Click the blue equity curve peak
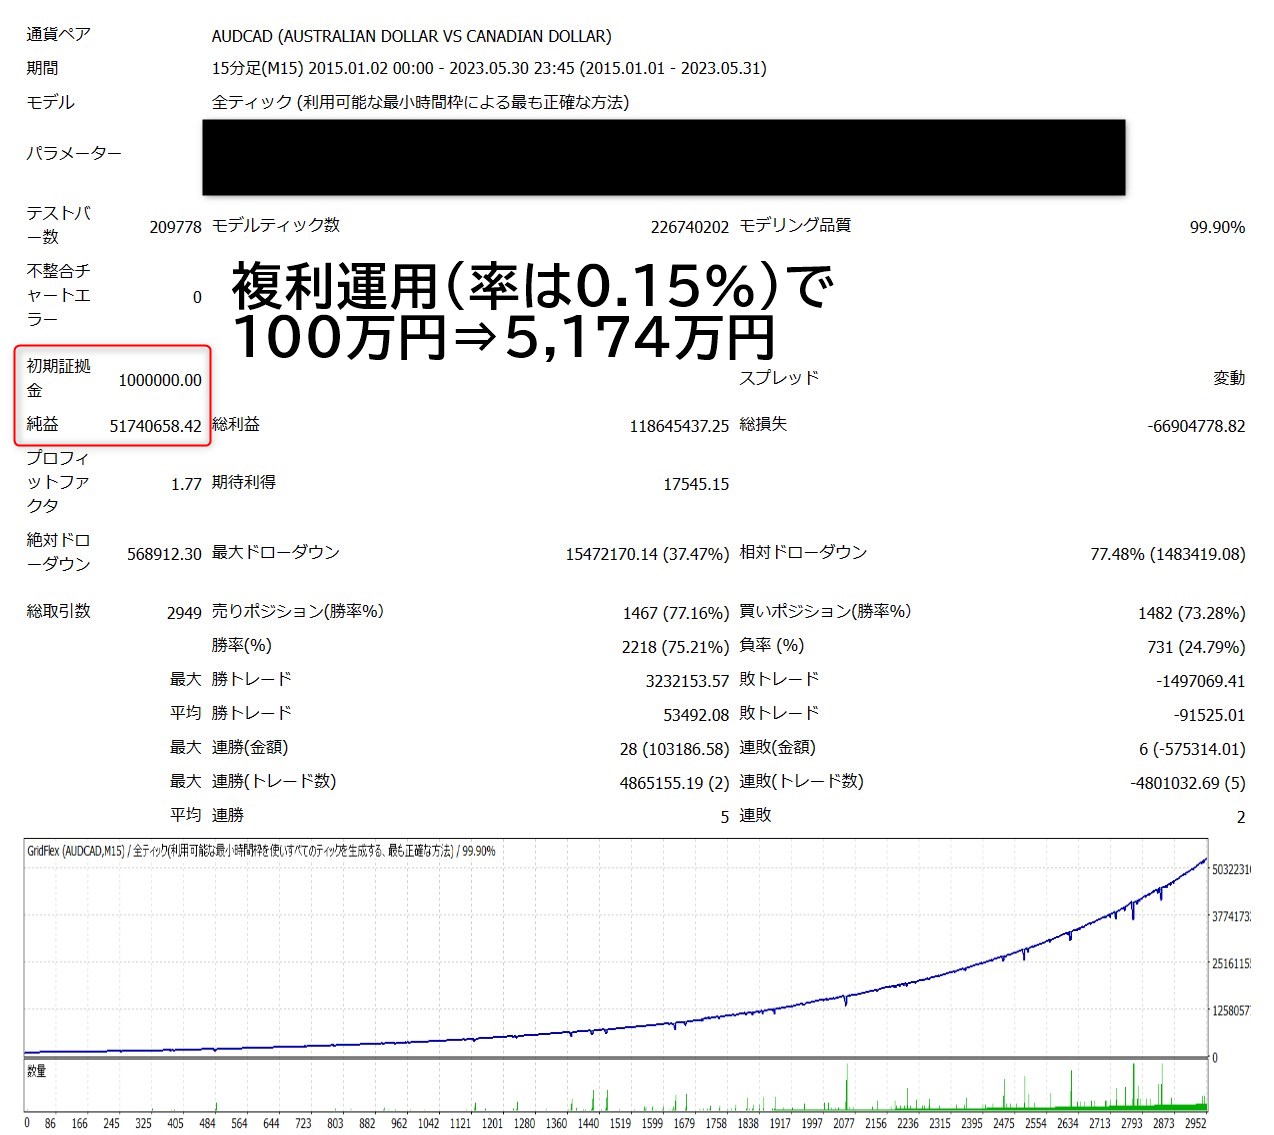1274x1135 pixels. tap(1203, 861)
